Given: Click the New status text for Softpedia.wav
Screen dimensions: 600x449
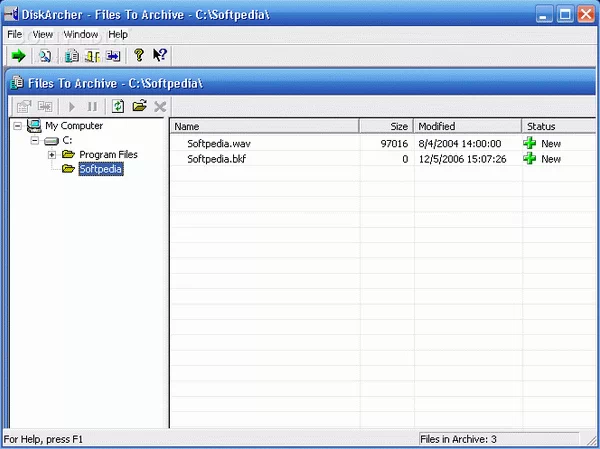Looking at the screenshot, I should point(551,144).
